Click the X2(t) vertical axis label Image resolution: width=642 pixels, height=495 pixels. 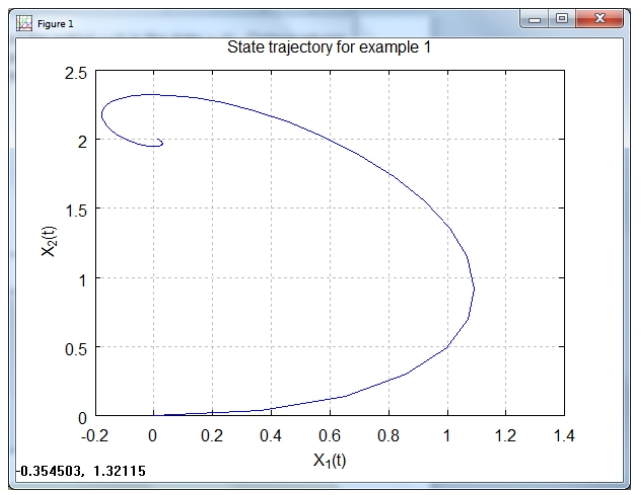(x=49, y=241)
